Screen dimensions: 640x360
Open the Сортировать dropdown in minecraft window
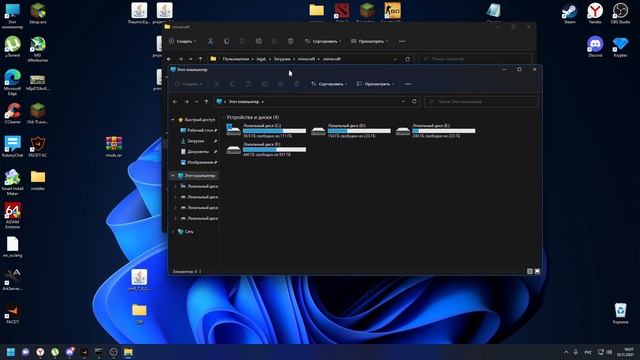pos(323,41)
